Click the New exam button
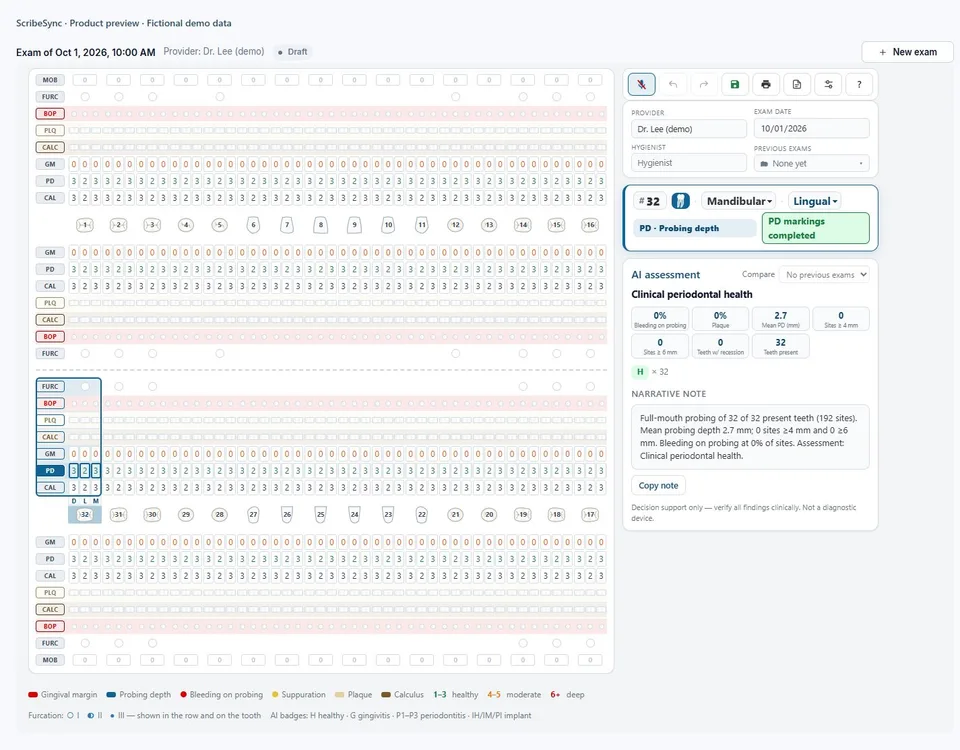 tap(907, 52)
